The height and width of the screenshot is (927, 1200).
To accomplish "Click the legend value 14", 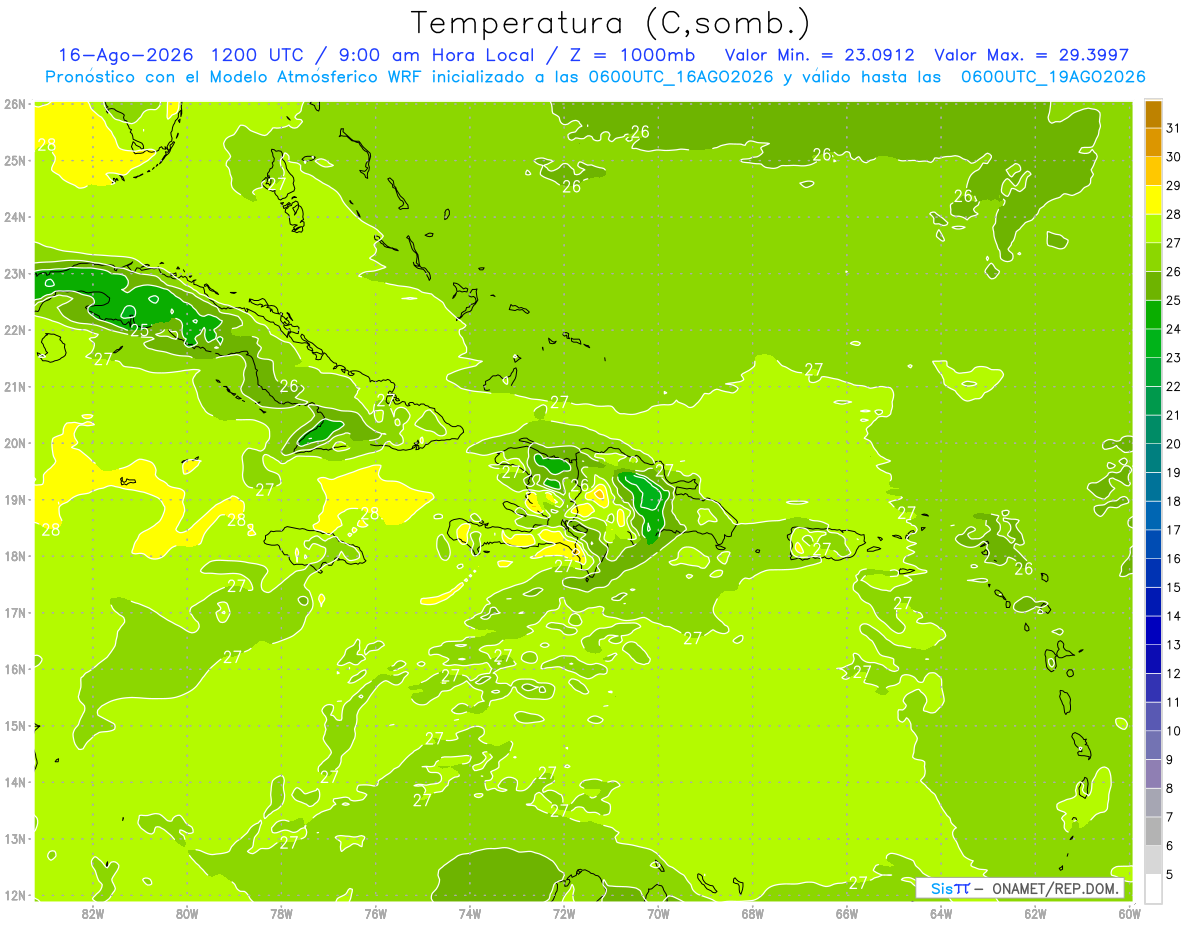I will [x=1173, y=616].
